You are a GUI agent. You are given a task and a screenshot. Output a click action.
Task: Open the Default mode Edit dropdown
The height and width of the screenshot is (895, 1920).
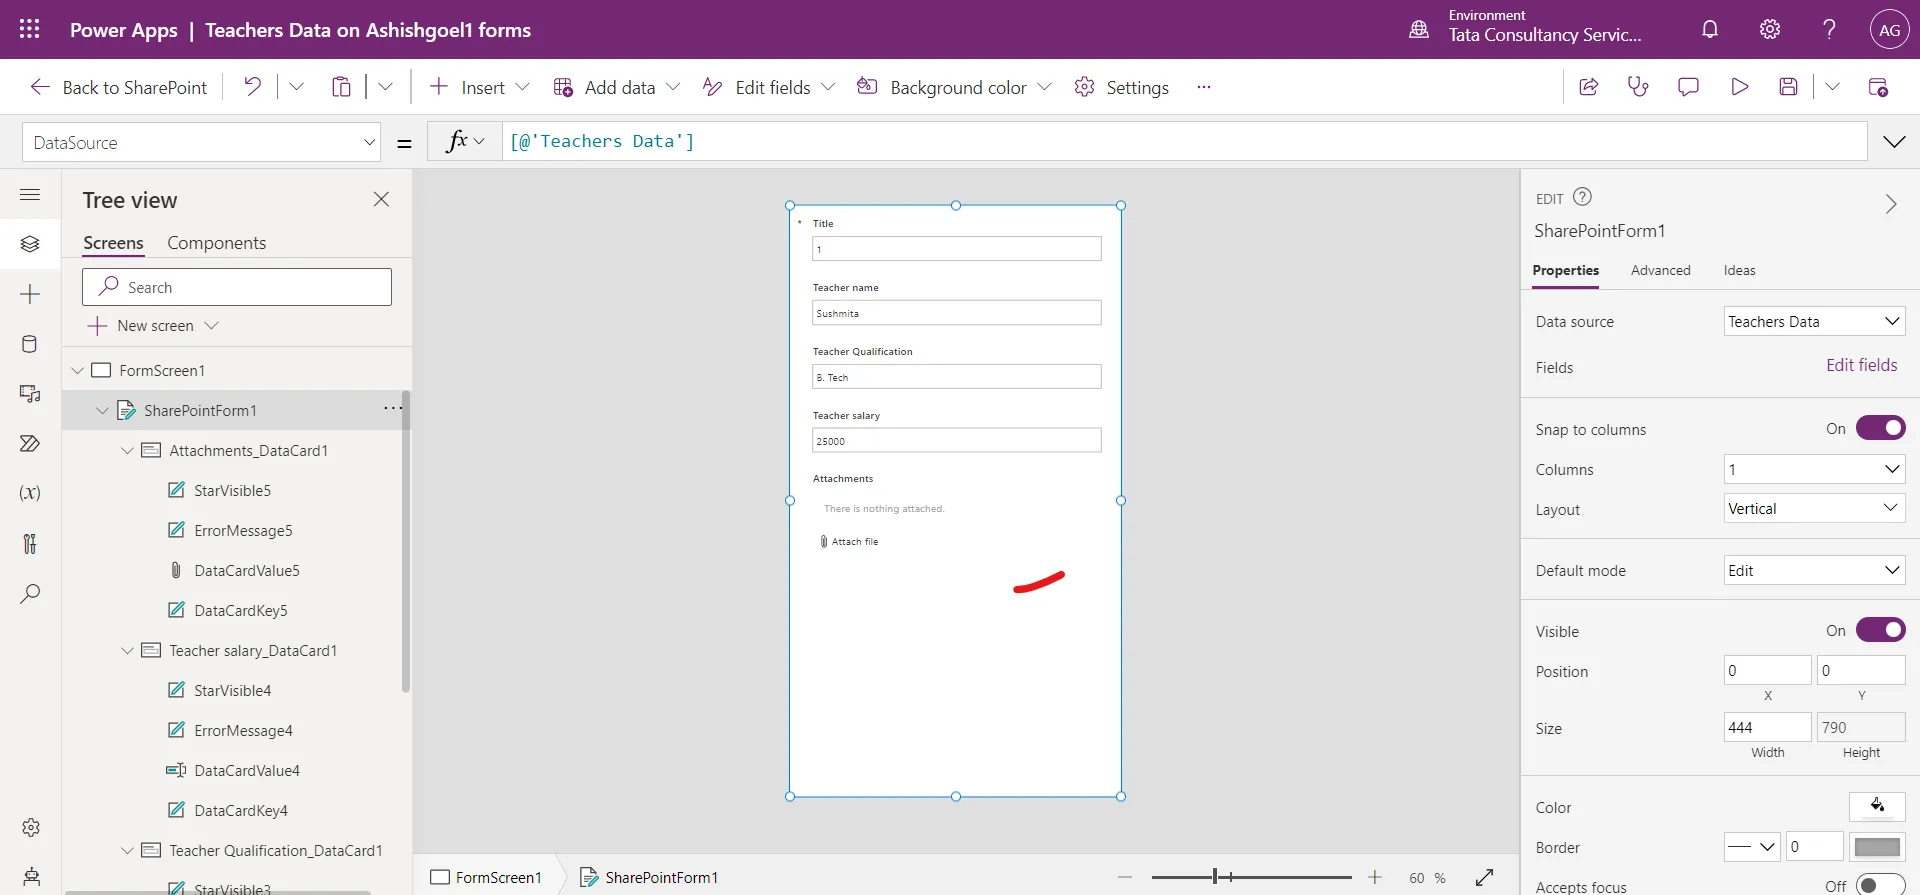pyautogui.click(x=1814, y=570)
